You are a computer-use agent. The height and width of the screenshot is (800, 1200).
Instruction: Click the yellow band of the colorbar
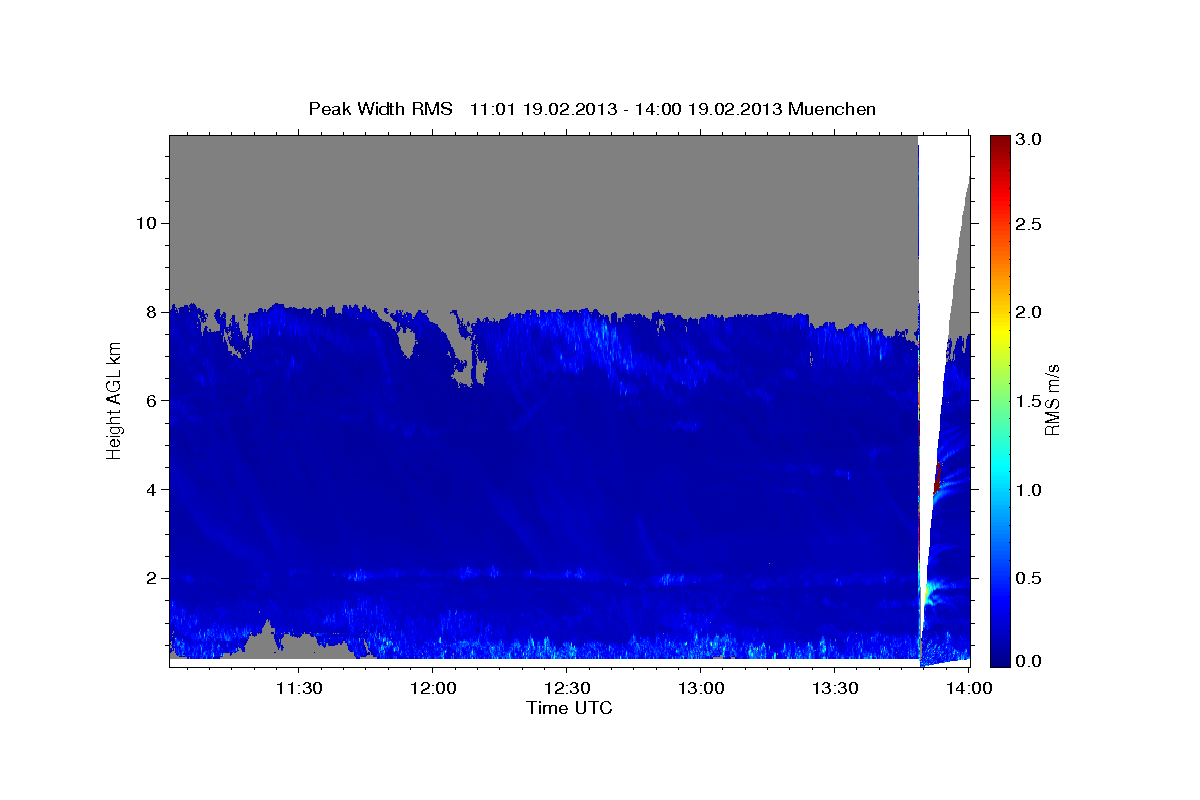(999, 330)
